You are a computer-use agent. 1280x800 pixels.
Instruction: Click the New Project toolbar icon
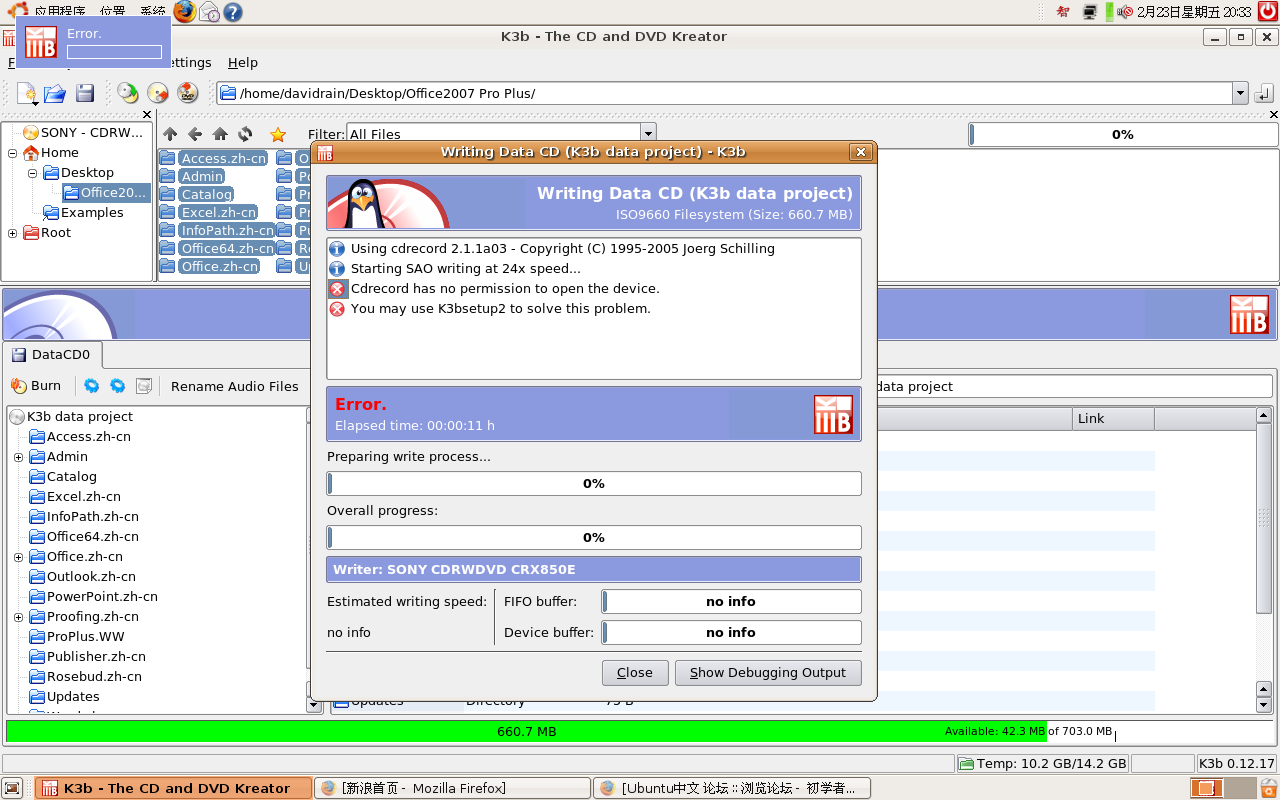pyautogui.click(x=27, y=93)
